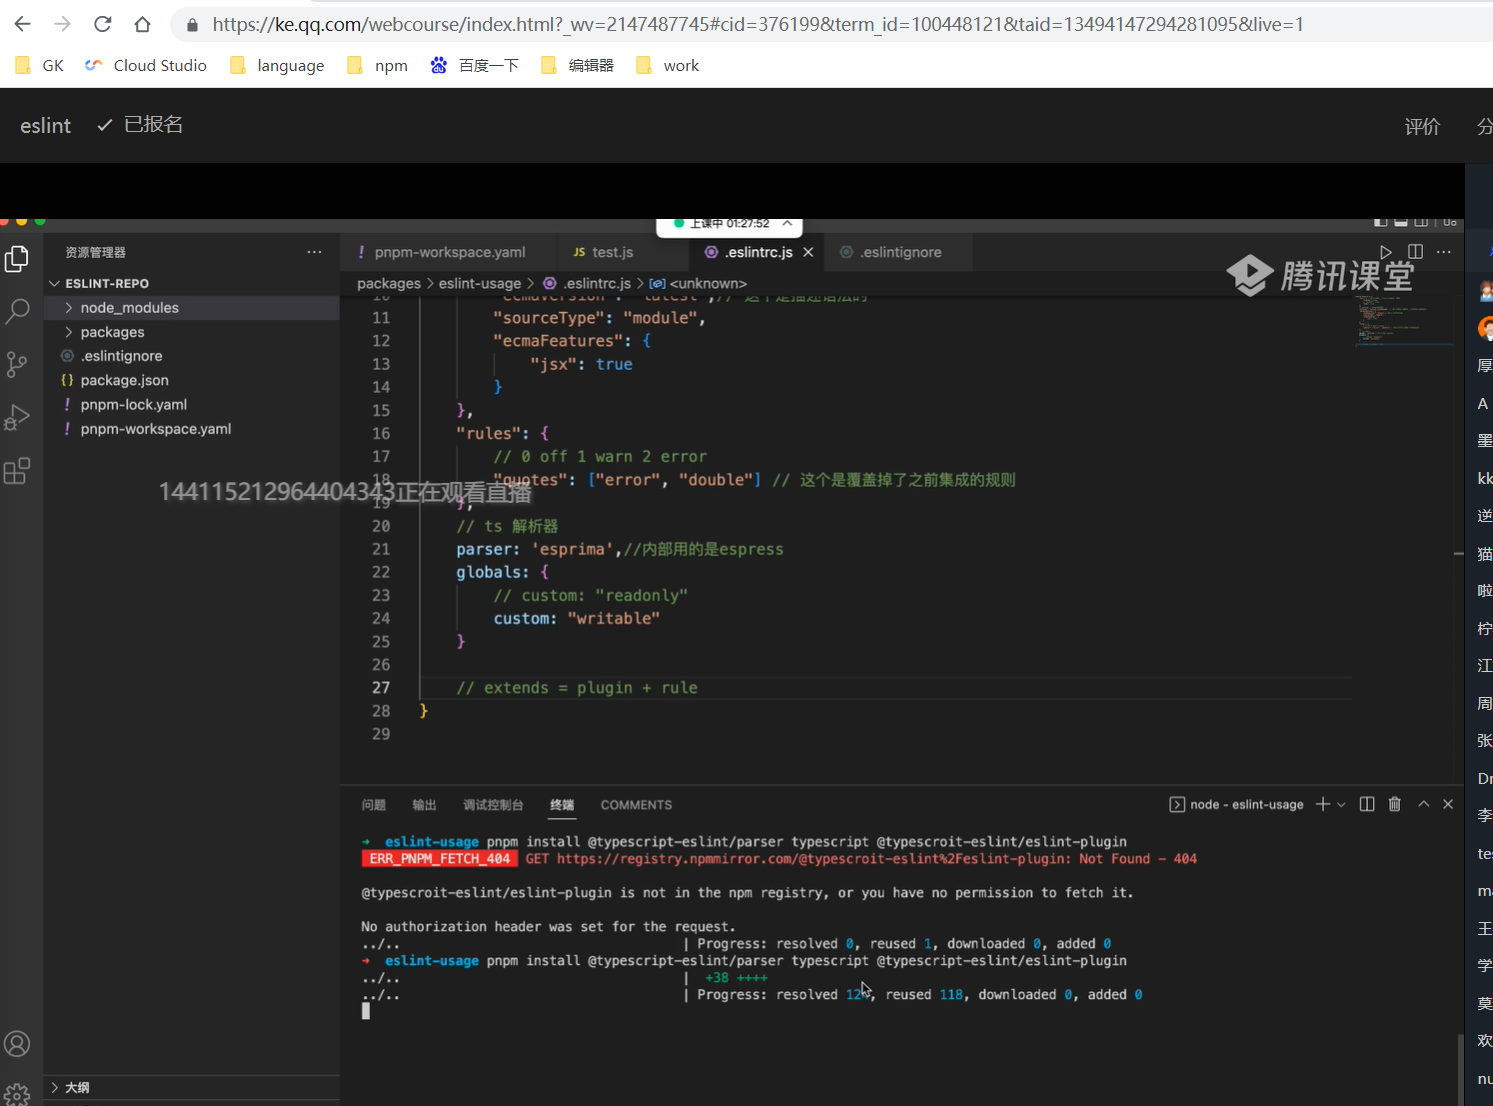The image size is (1493, 1106).
Task: Expand the node_modules folder
Action: tap(129, 308)
